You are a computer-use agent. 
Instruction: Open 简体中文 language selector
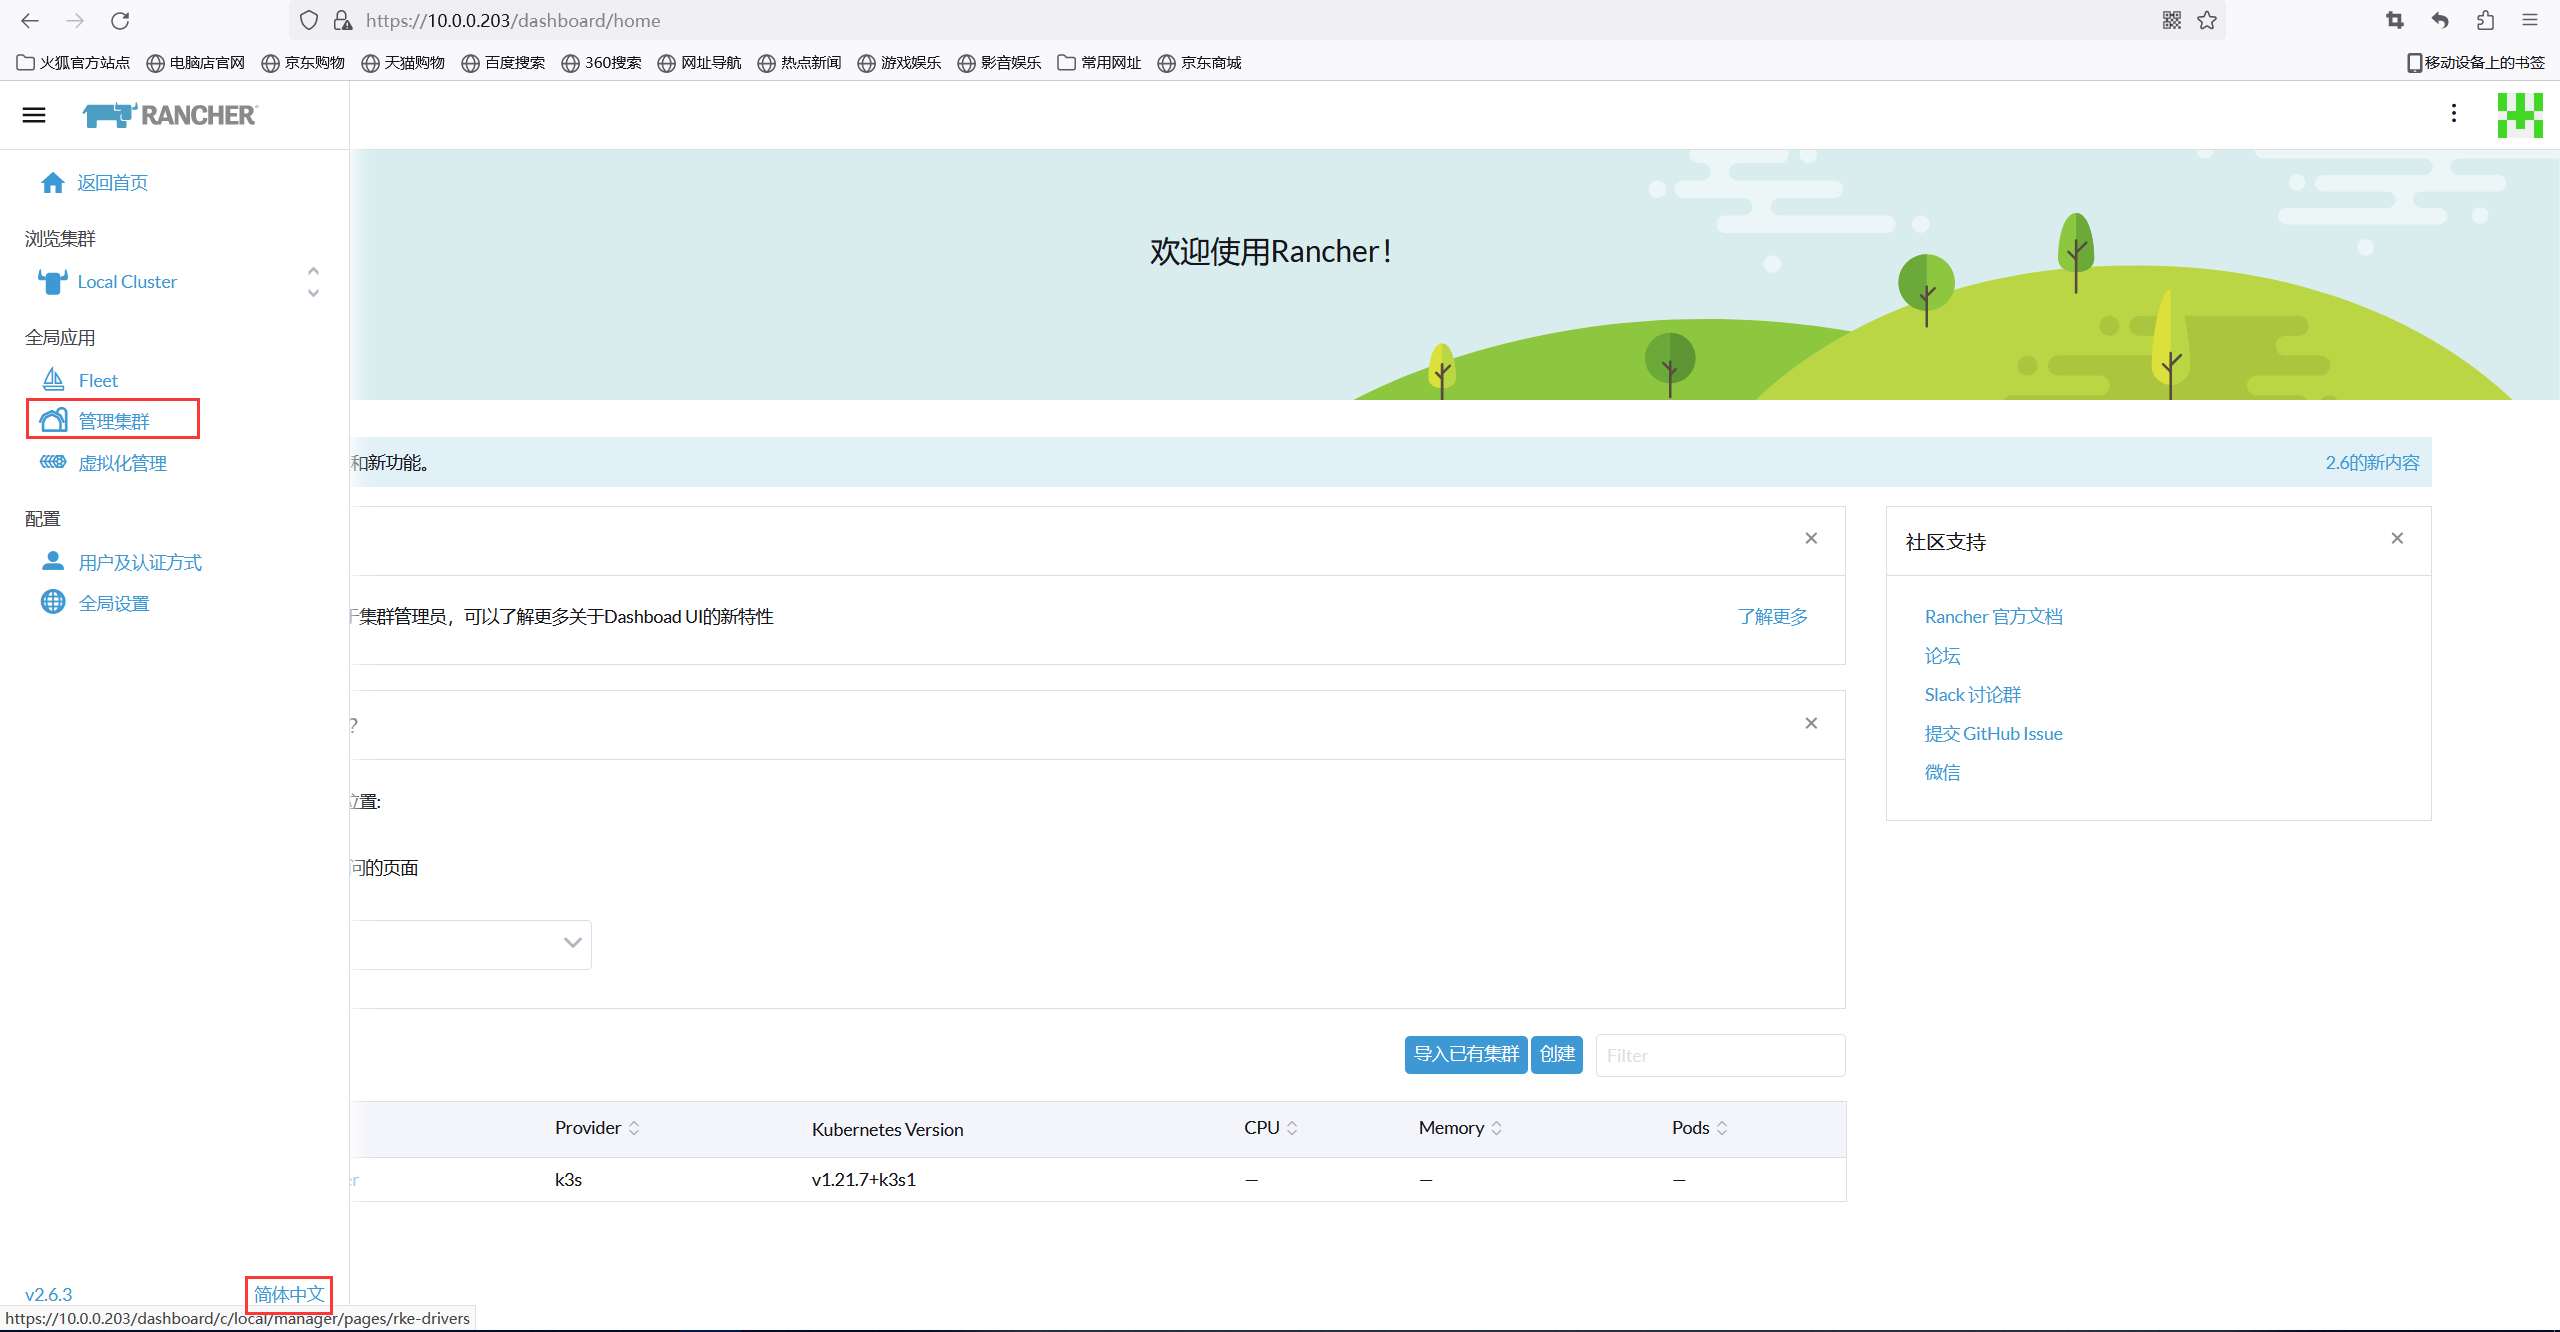(x=289, y=1294)
